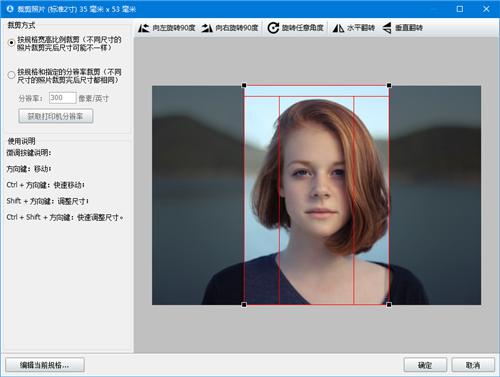500x377 pixels.
Task: Cancel cropping with the 取消 button
Action: (x=473, y=365)
